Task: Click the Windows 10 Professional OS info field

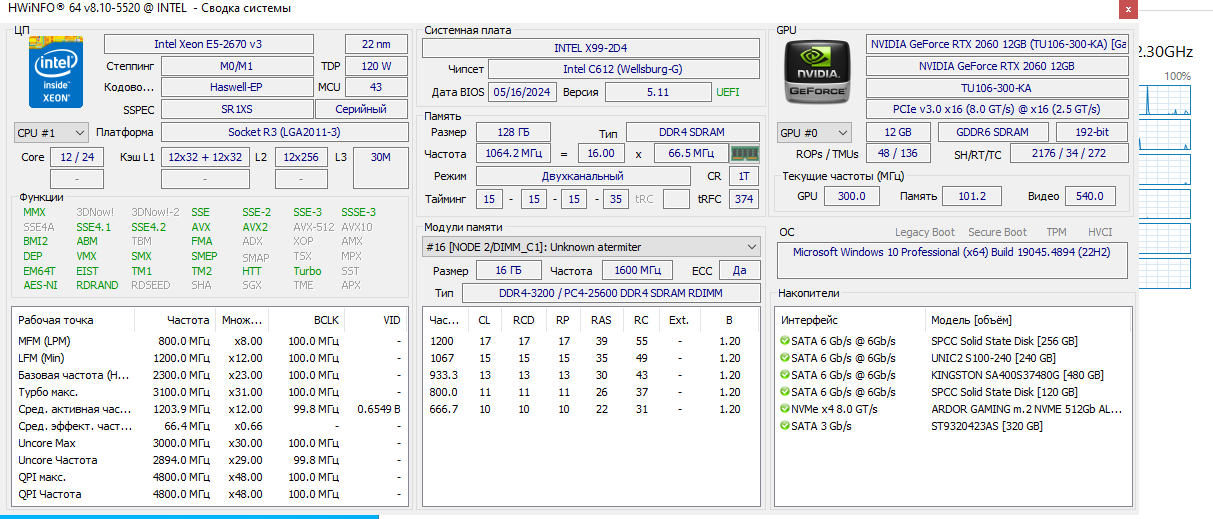Action: point(952,253)
